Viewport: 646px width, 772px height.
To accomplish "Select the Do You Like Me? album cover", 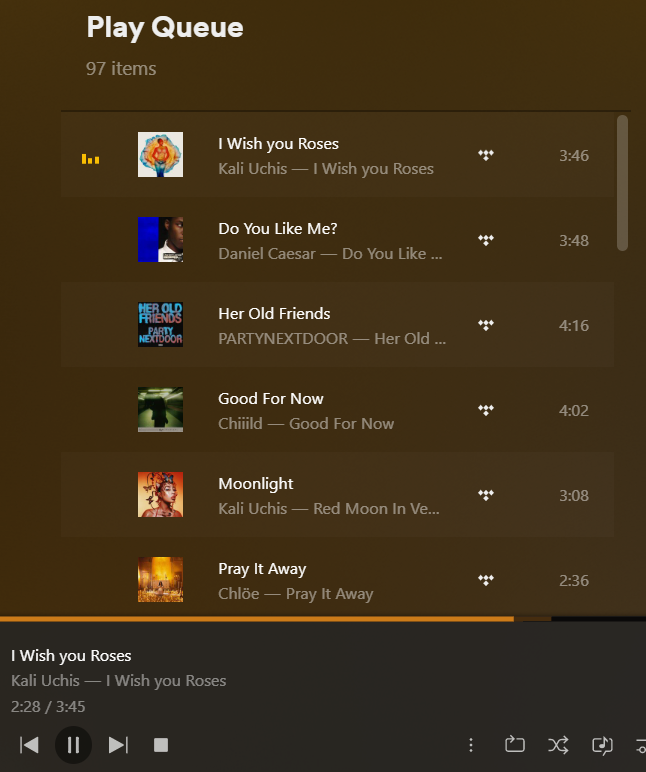I will (160, 240).
